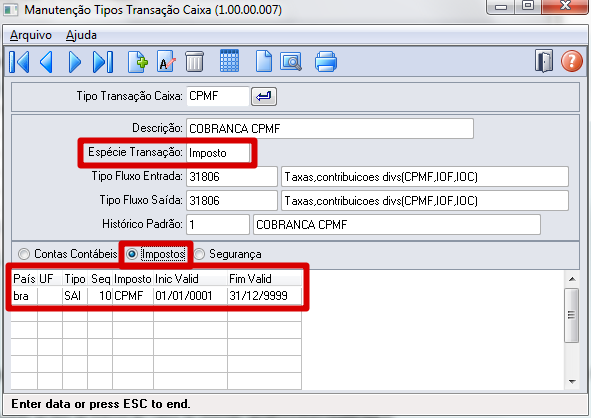Exit via the door icon

click(544, 61)
